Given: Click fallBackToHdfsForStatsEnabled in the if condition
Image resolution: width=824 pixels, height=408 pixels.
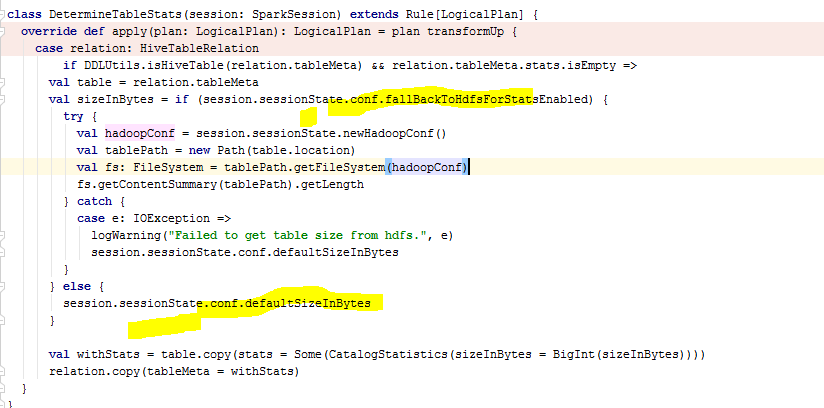Looking at the screenshot, I should [x=486, y=99].
